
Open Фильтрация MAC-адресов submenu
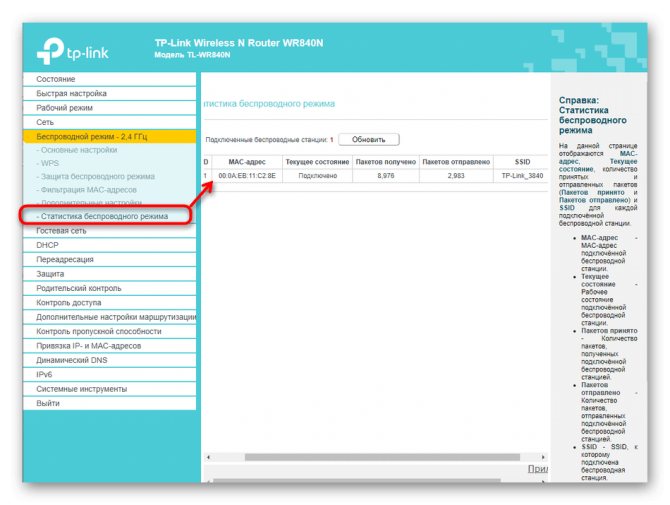tap(86, 190)
